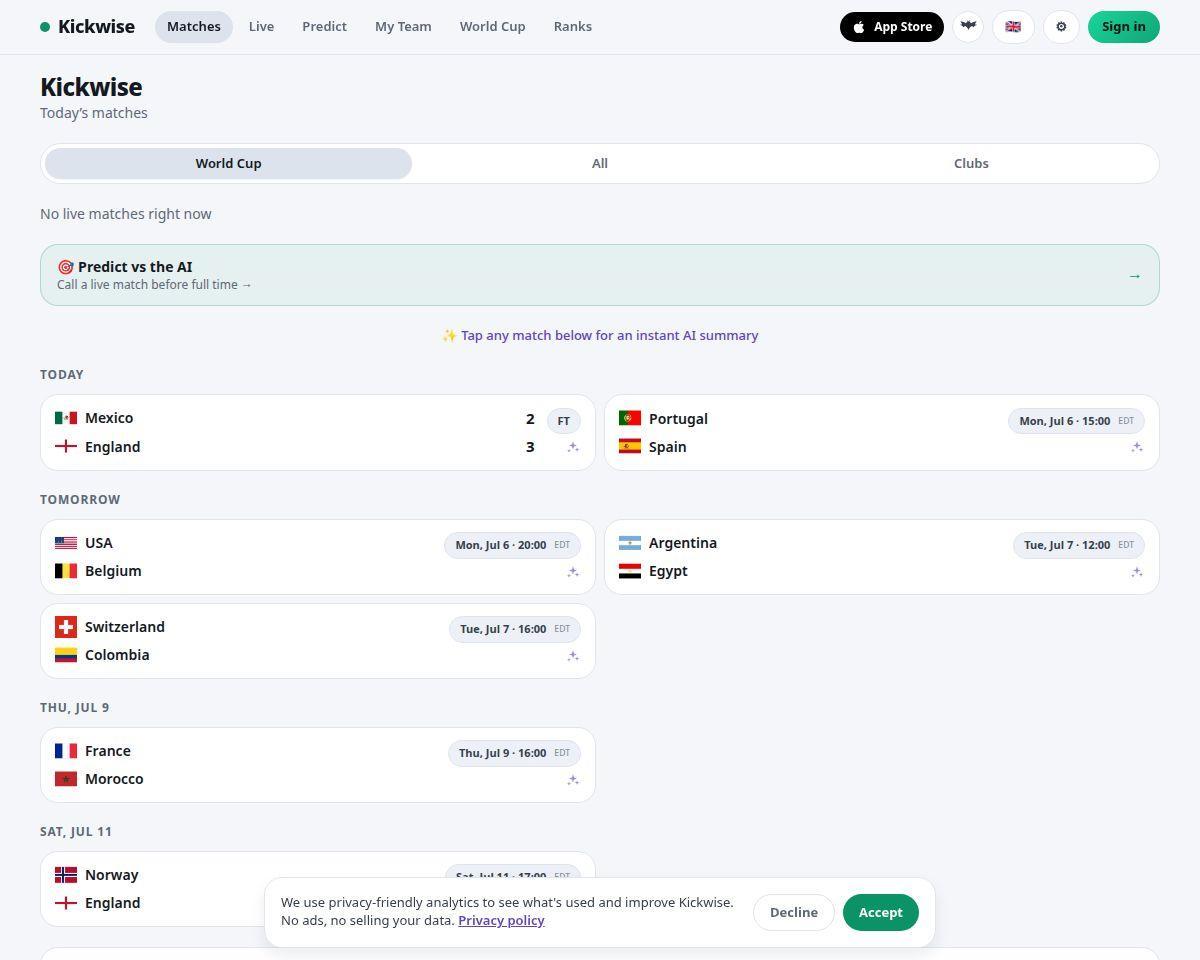Screen dimensions: 1200x960
Task: Click the Colombia flag icon
Action: pyautogui.click(x=66, y=655)
